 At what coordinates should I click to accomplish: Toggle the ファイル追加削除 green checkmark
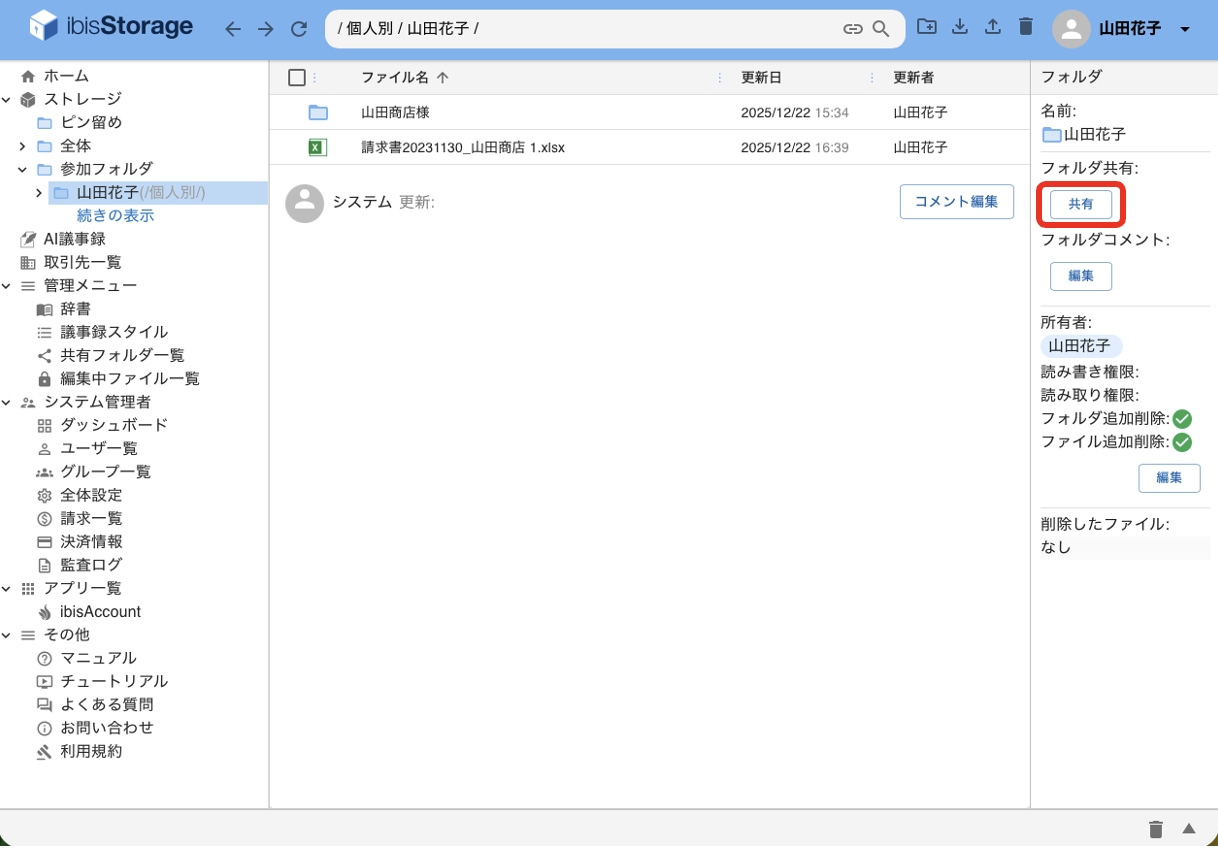1182,441
